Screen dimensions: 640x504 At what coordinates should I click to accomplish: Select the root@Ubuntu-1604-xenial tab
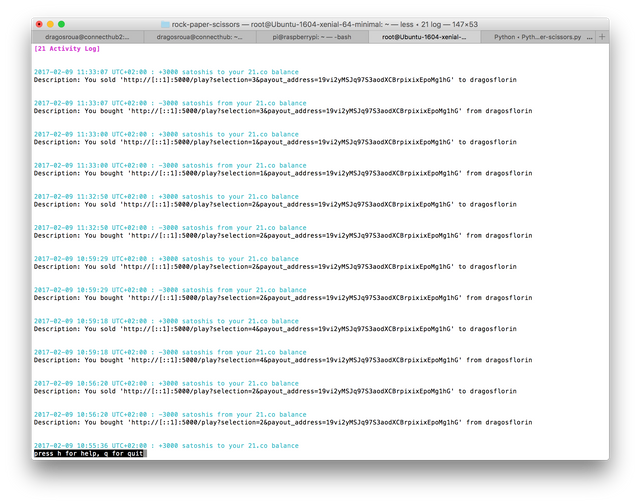424,37
